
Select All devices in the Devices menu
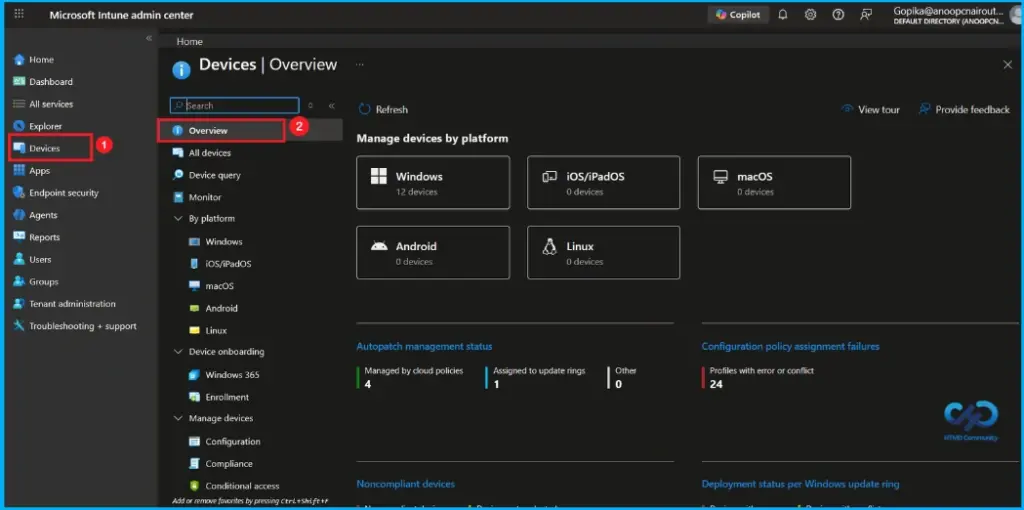tap(209, 153)
